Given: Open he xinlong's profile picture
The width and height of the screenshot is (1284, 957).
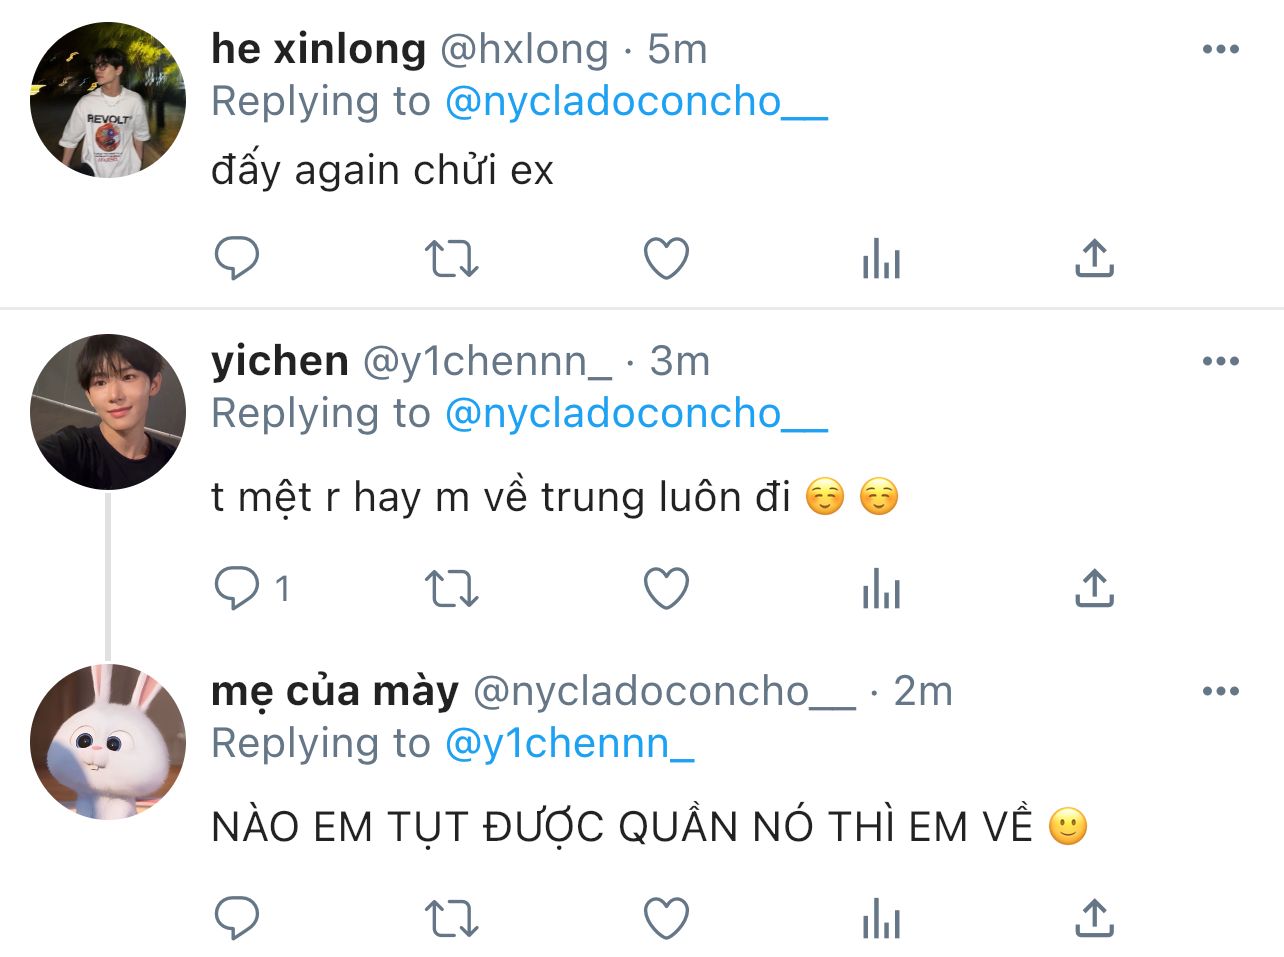Looking at the screenshot, I should [108, 100].
